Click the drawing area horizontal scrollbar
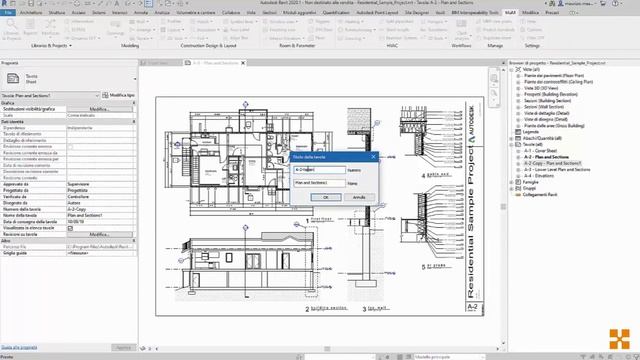Viewport: 640px width, 360px height. point(327,349)
